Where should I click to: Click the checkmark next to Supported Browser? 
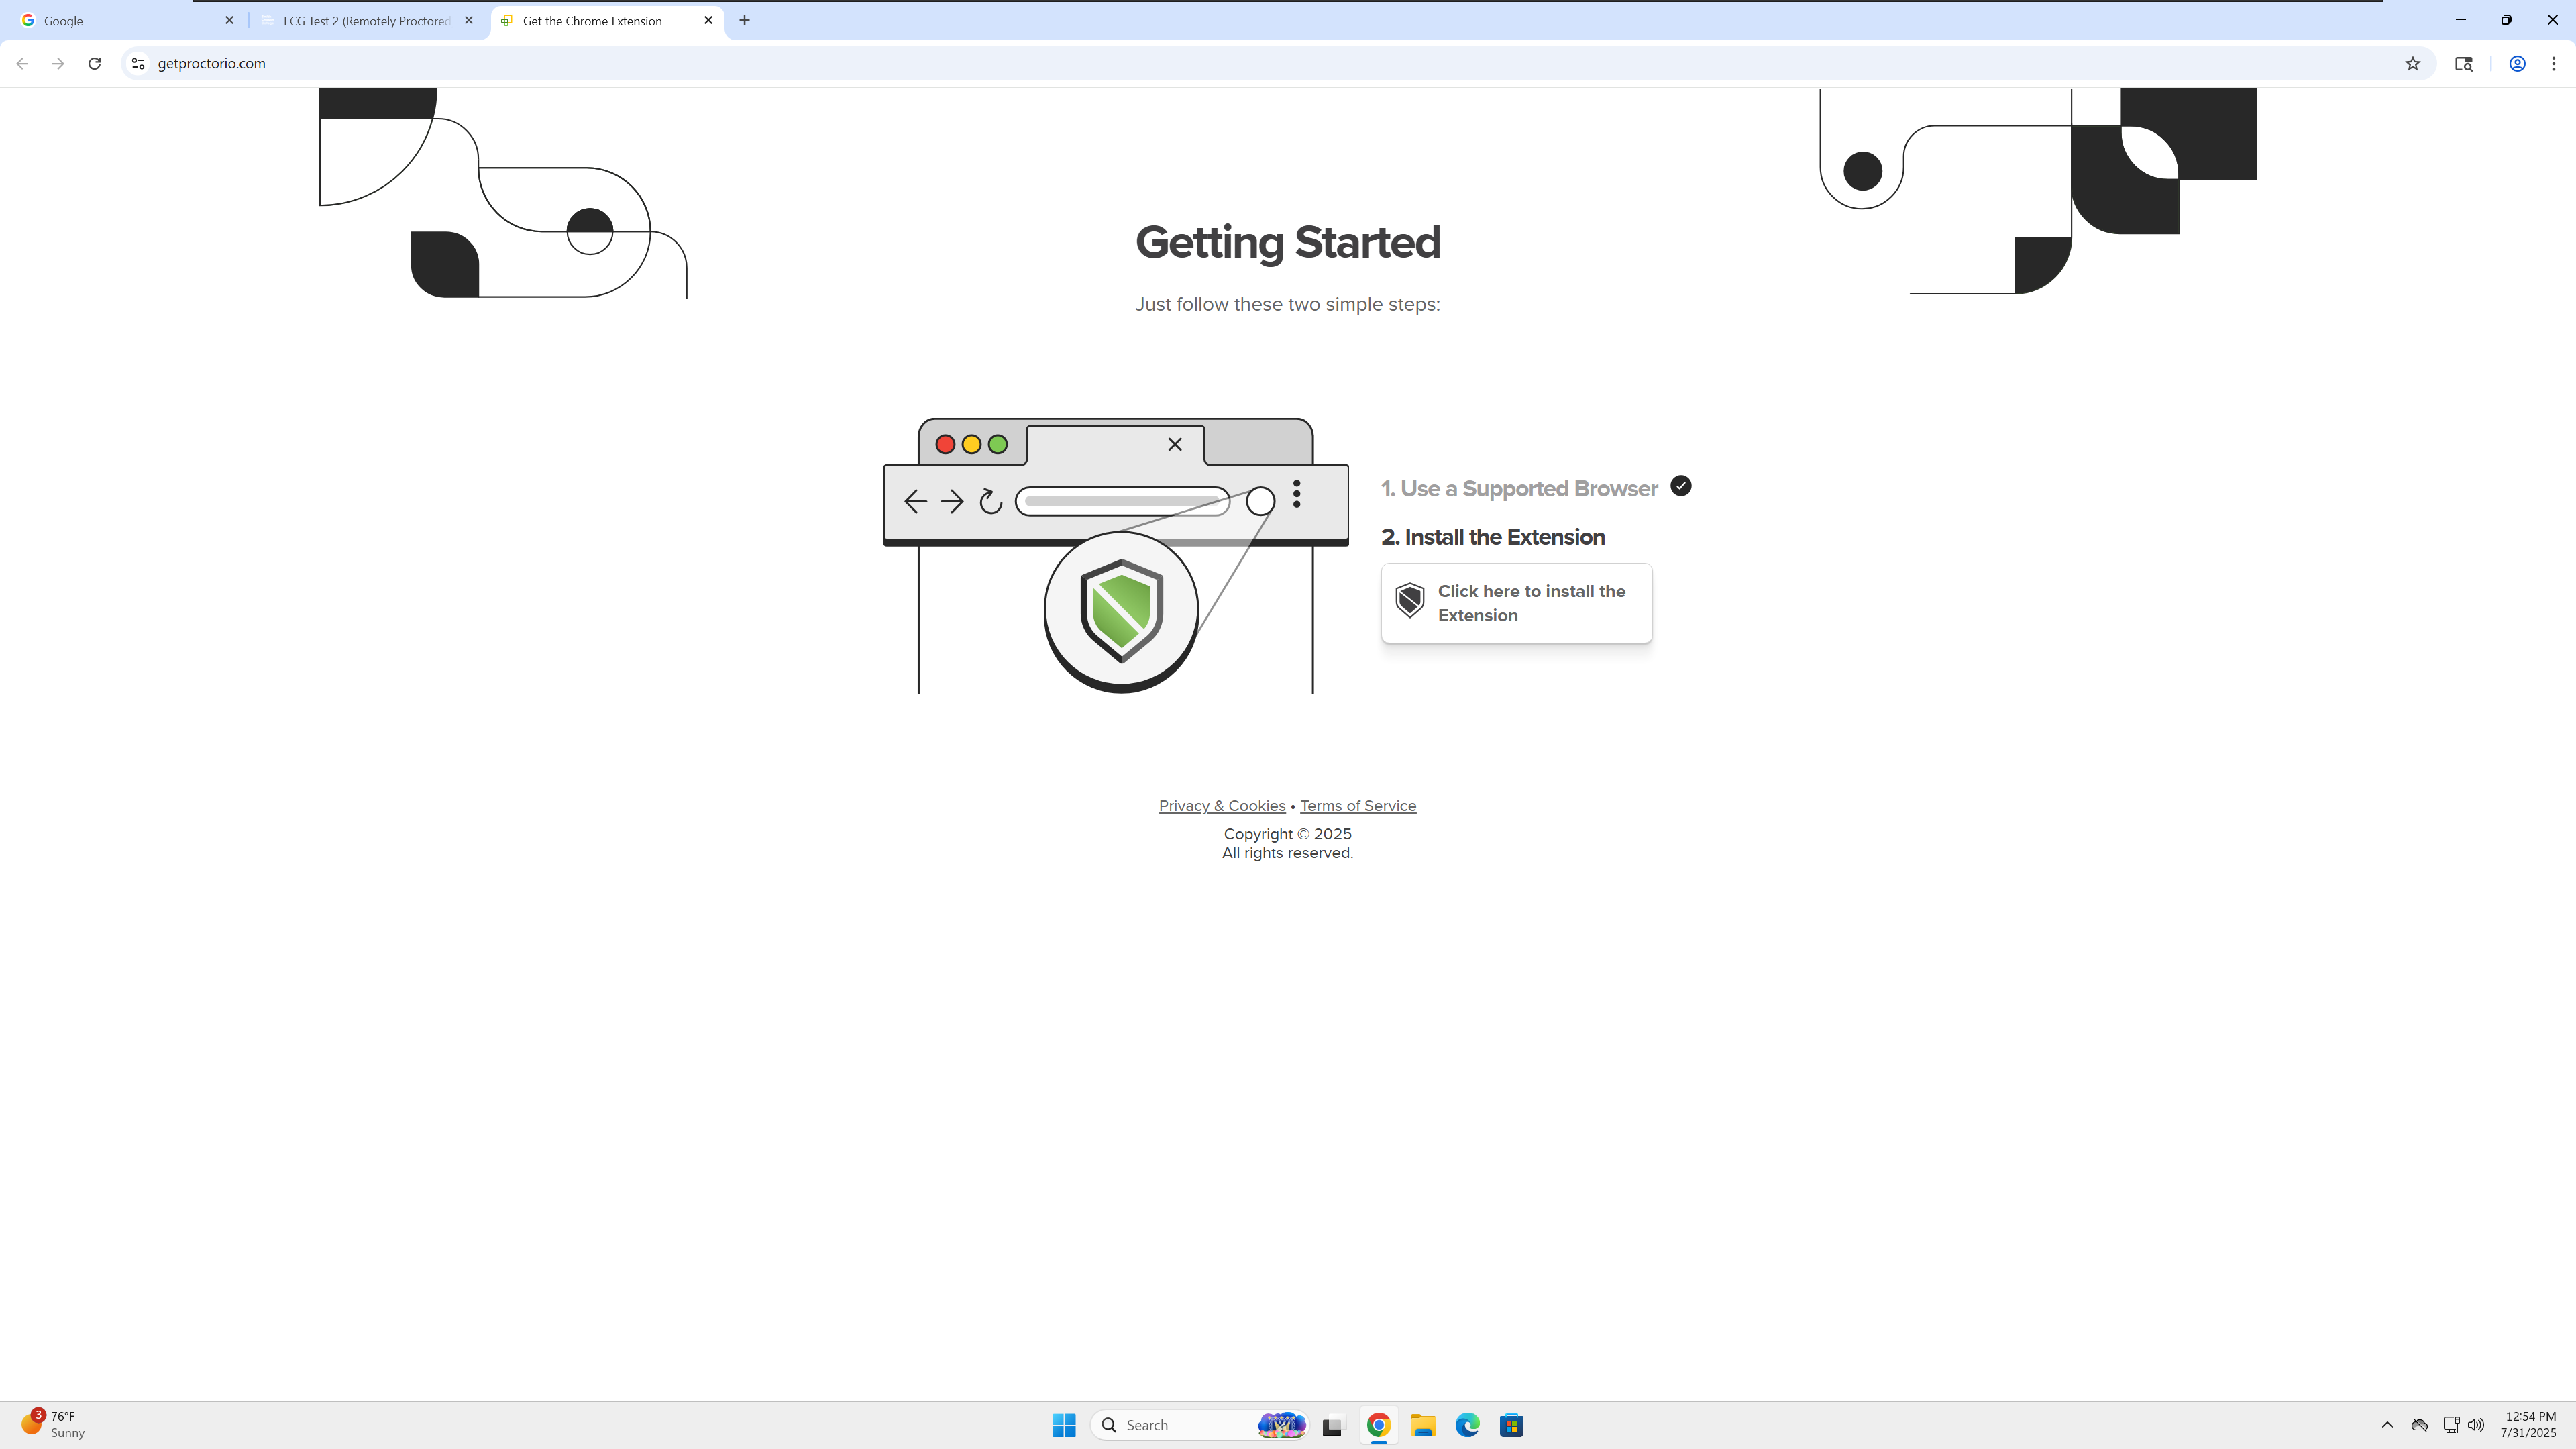(1681, 486)
